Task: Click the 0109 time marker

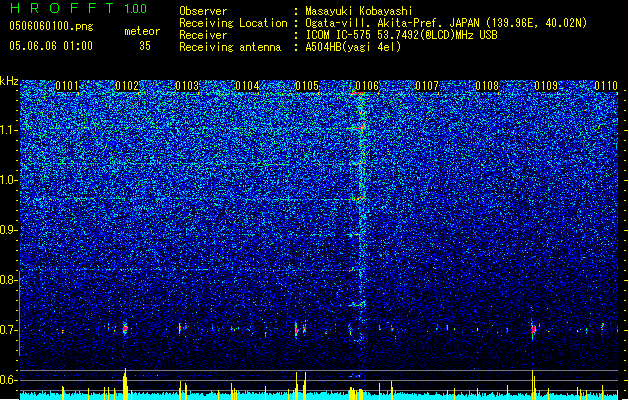Action: [546, 86]
